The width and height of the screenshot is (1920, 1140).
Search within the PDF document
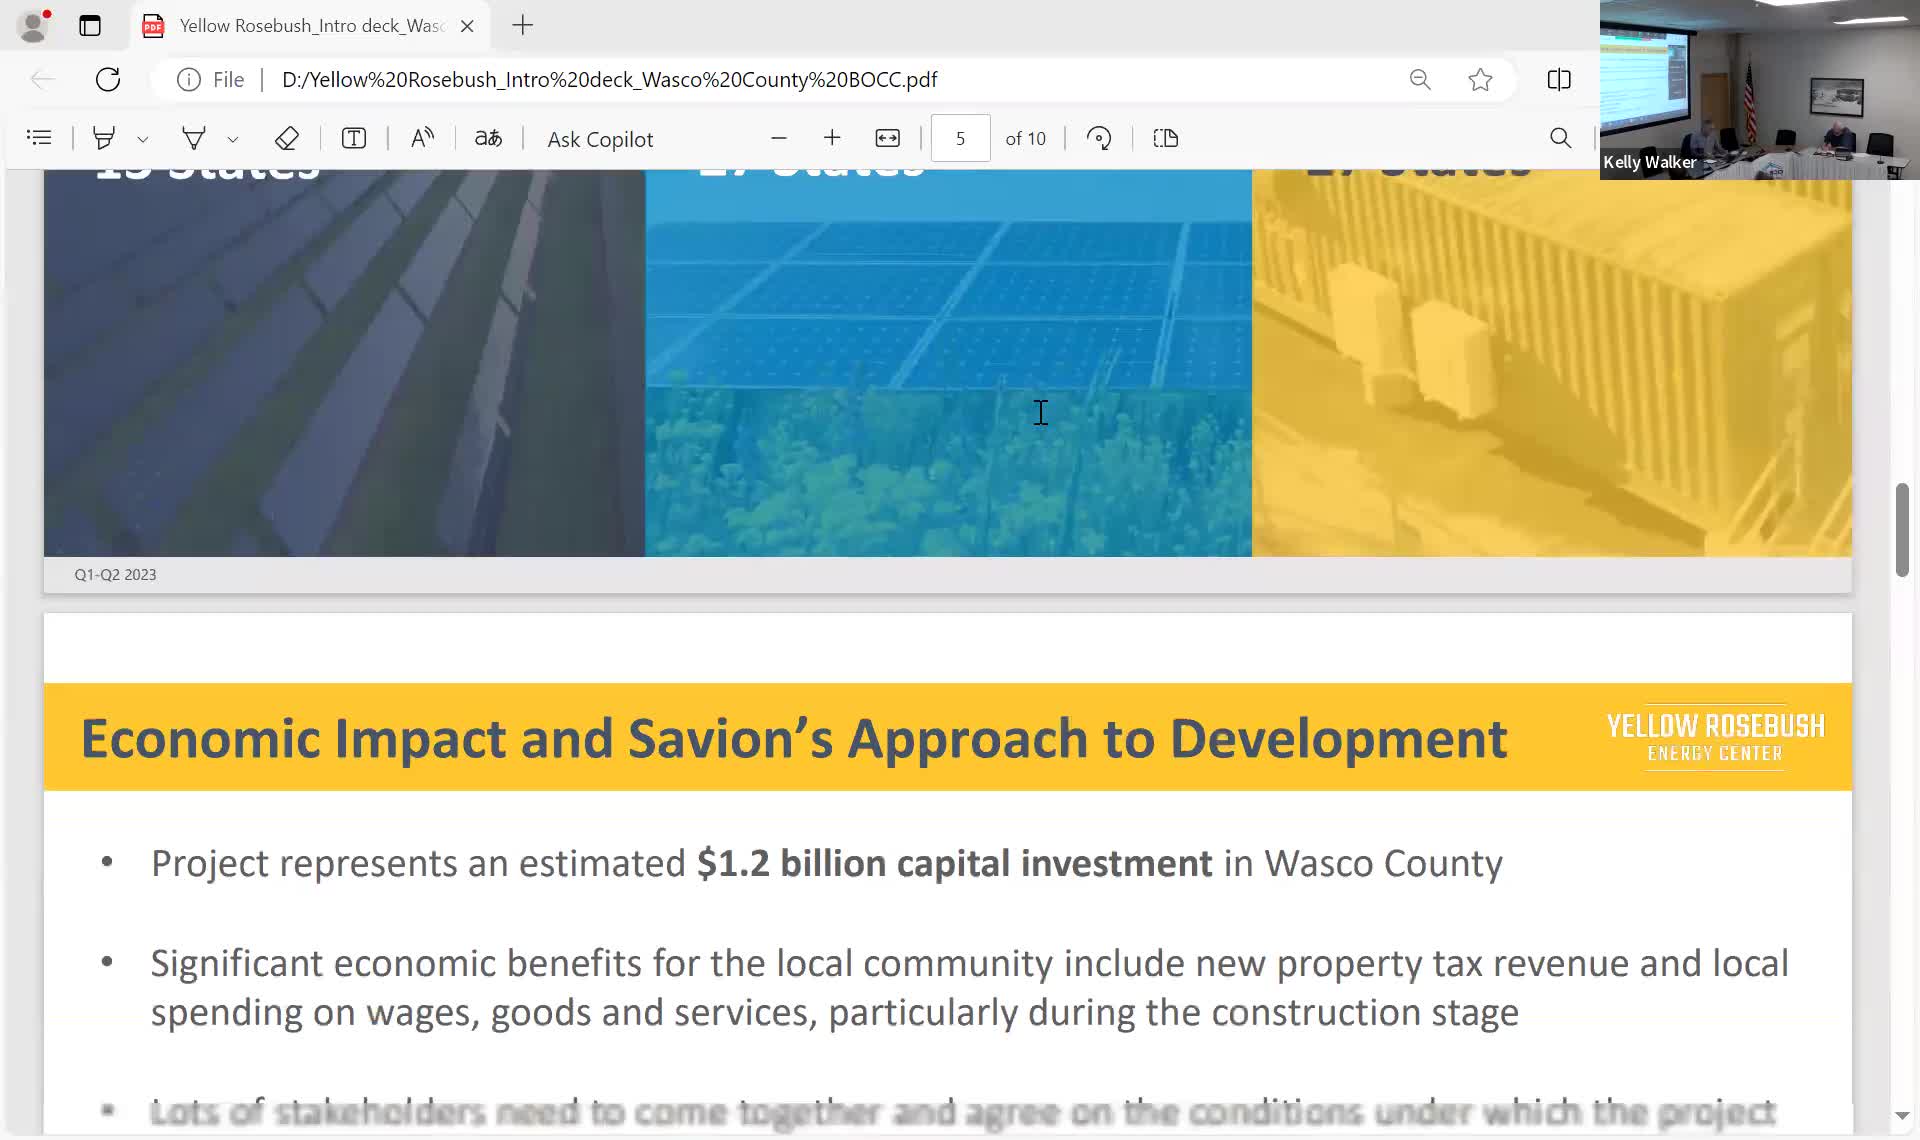pos(1560,138)
